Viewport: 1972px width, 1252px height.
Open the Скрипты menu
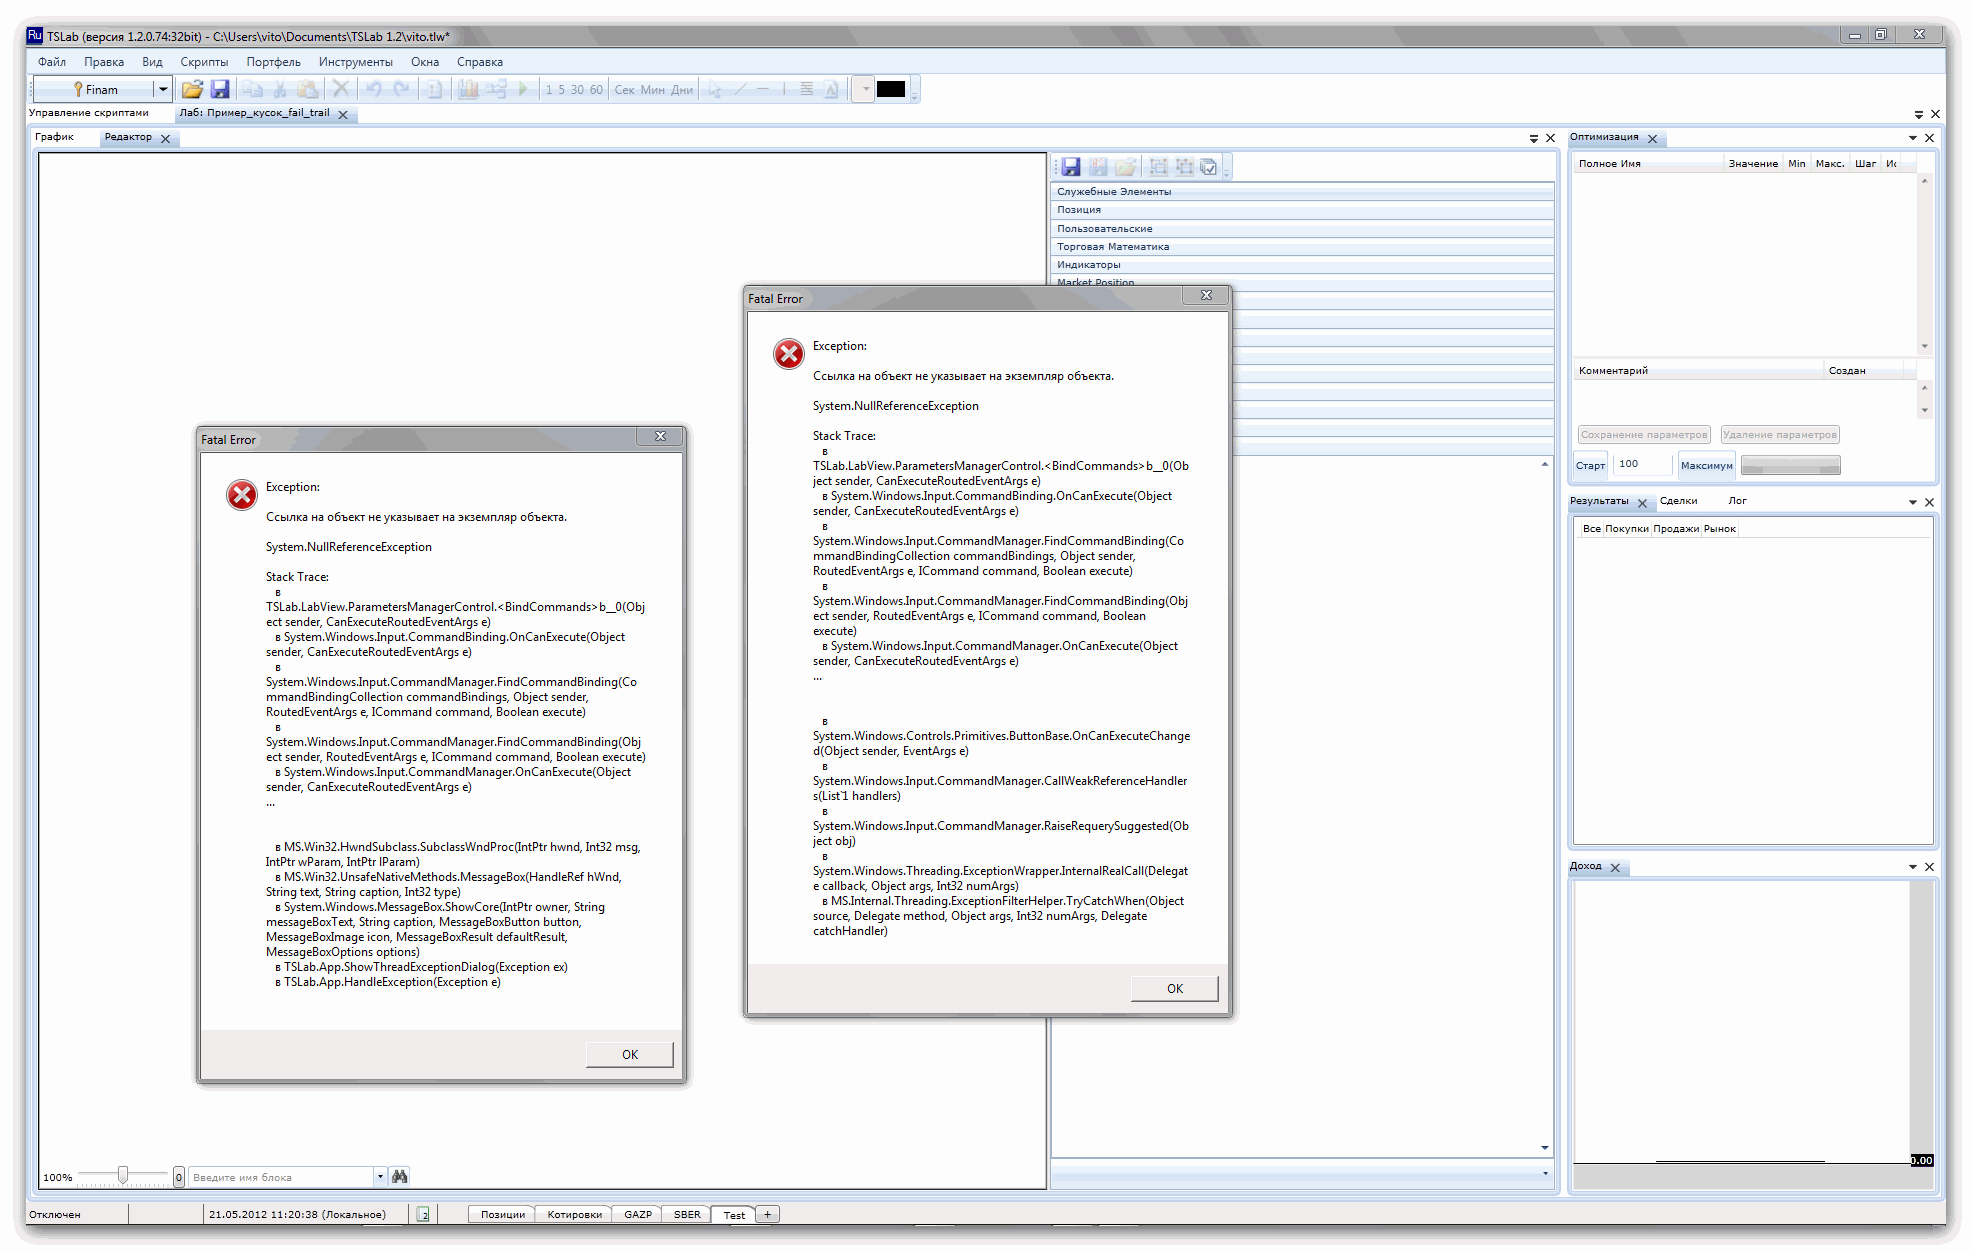(204, 62)
